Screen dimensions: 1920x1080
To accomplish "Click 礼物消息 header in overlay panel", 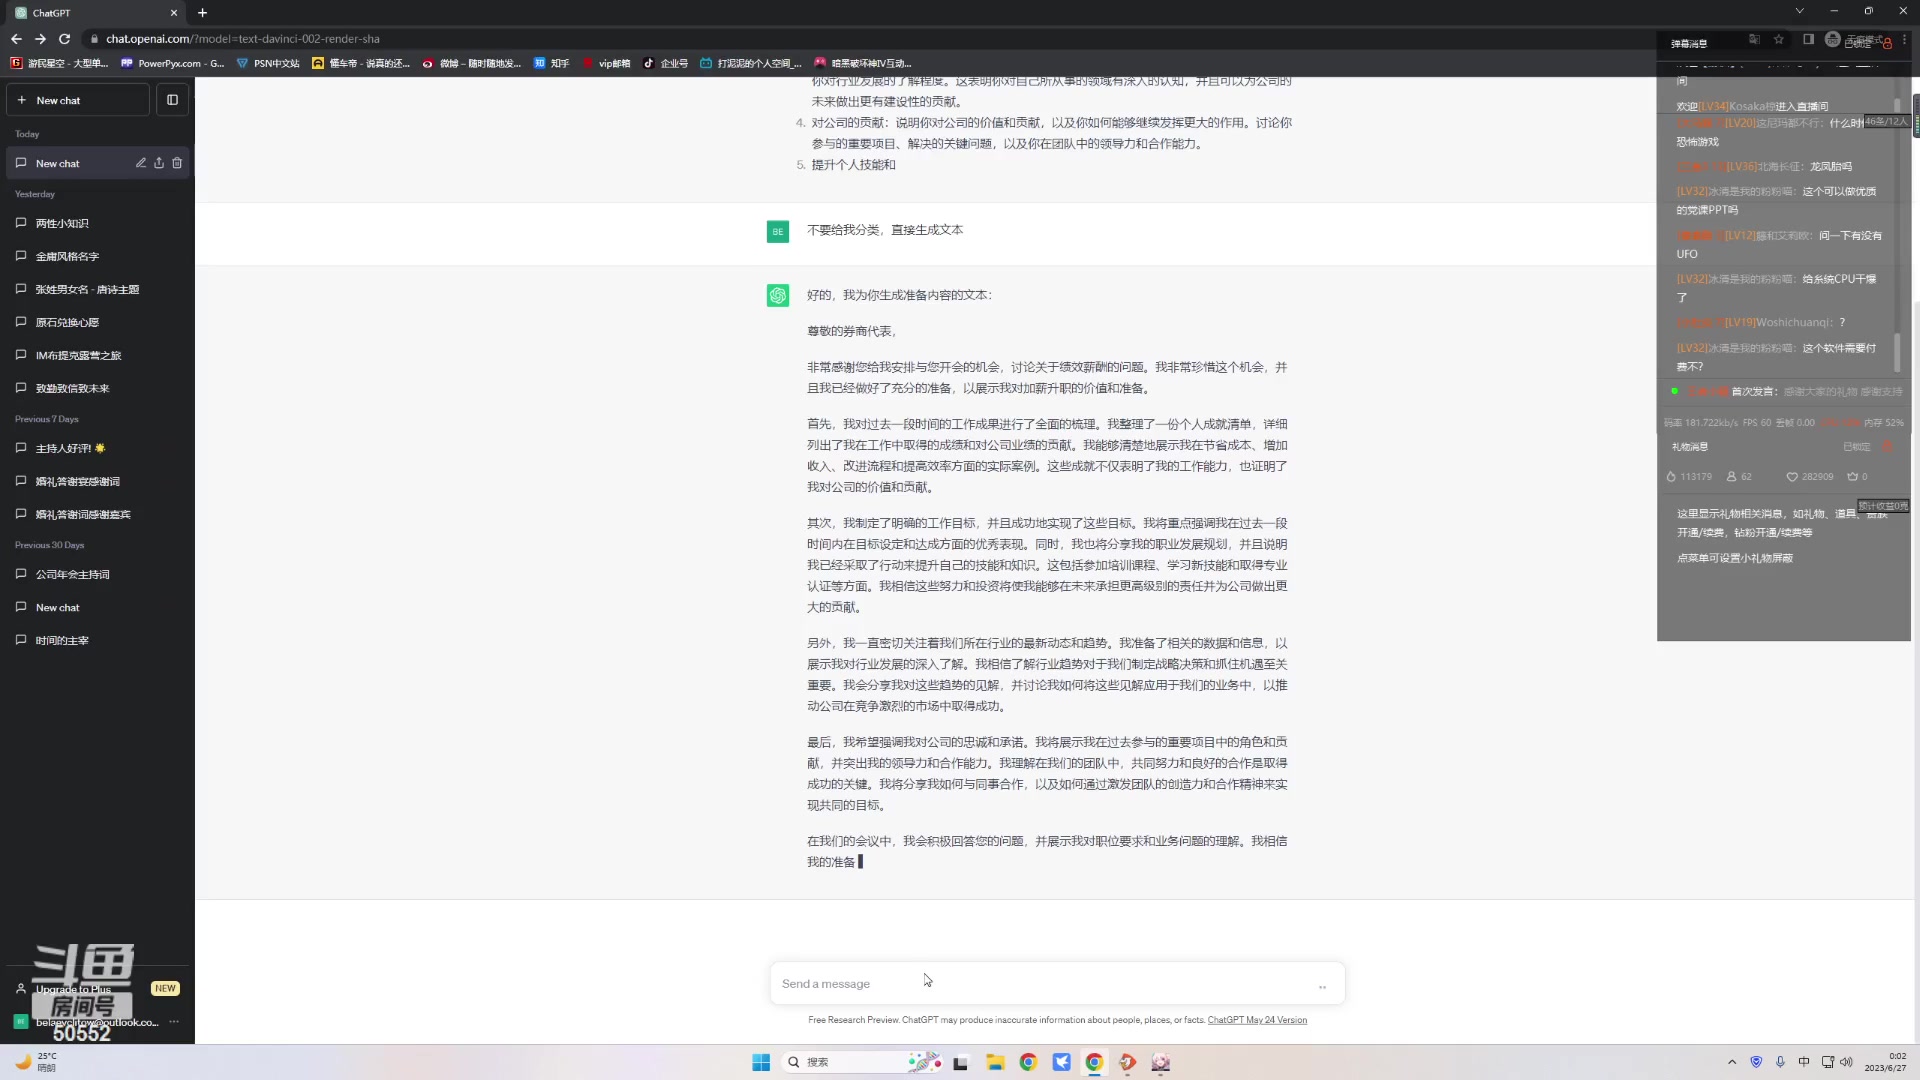I will [x=1690, y=447].
